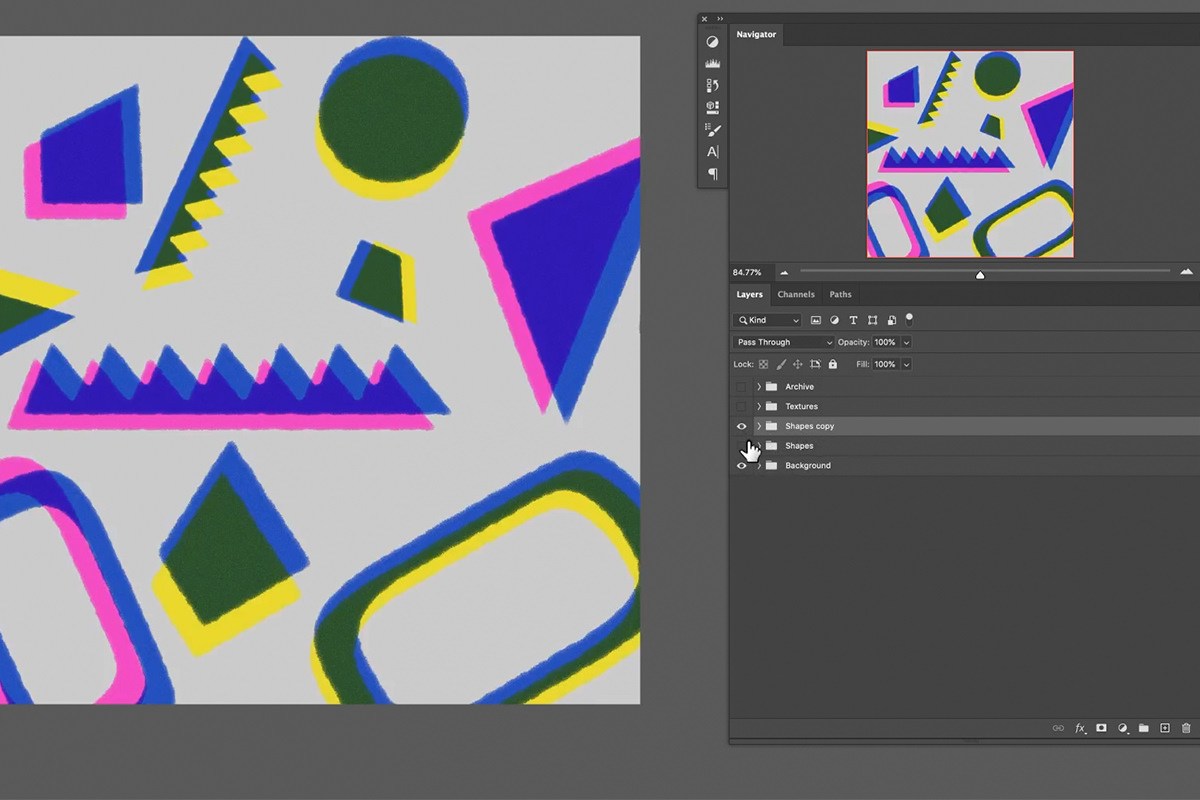The height and width of the screenshot is (800, 1200).
Task: Expand the Shapes copy group
Action: pos(759,426)
